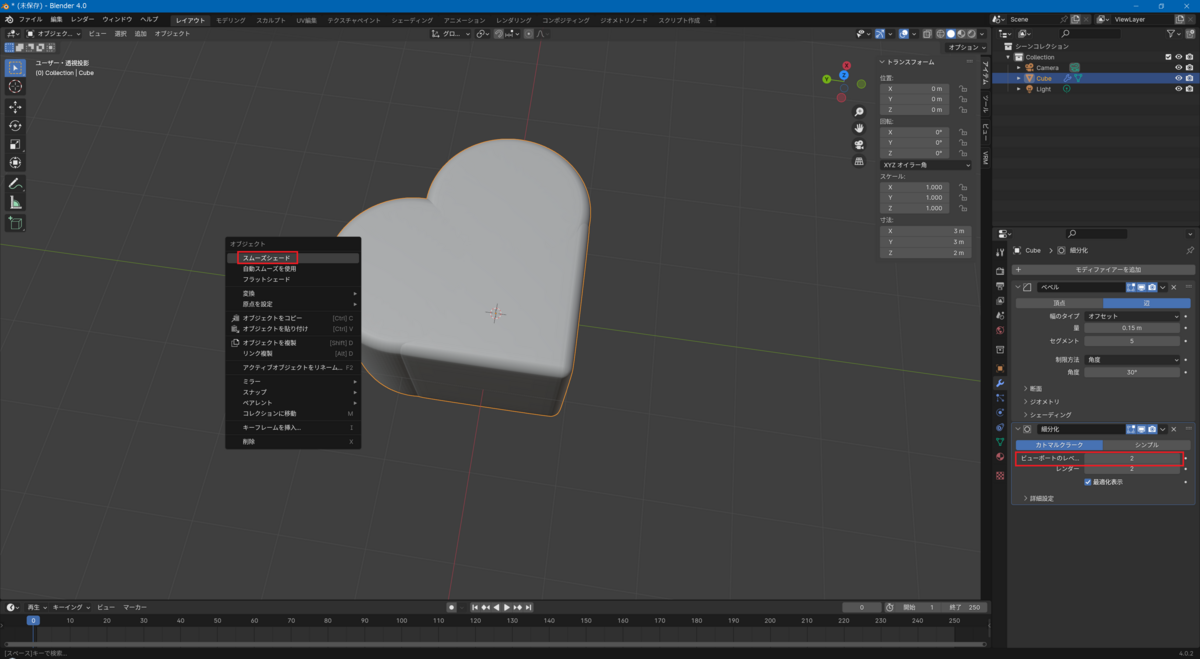This screenshot has height=659, width=1200.
Task: Open 制限方法 角度 dropdown
Action: click(x=1133, y=360)
